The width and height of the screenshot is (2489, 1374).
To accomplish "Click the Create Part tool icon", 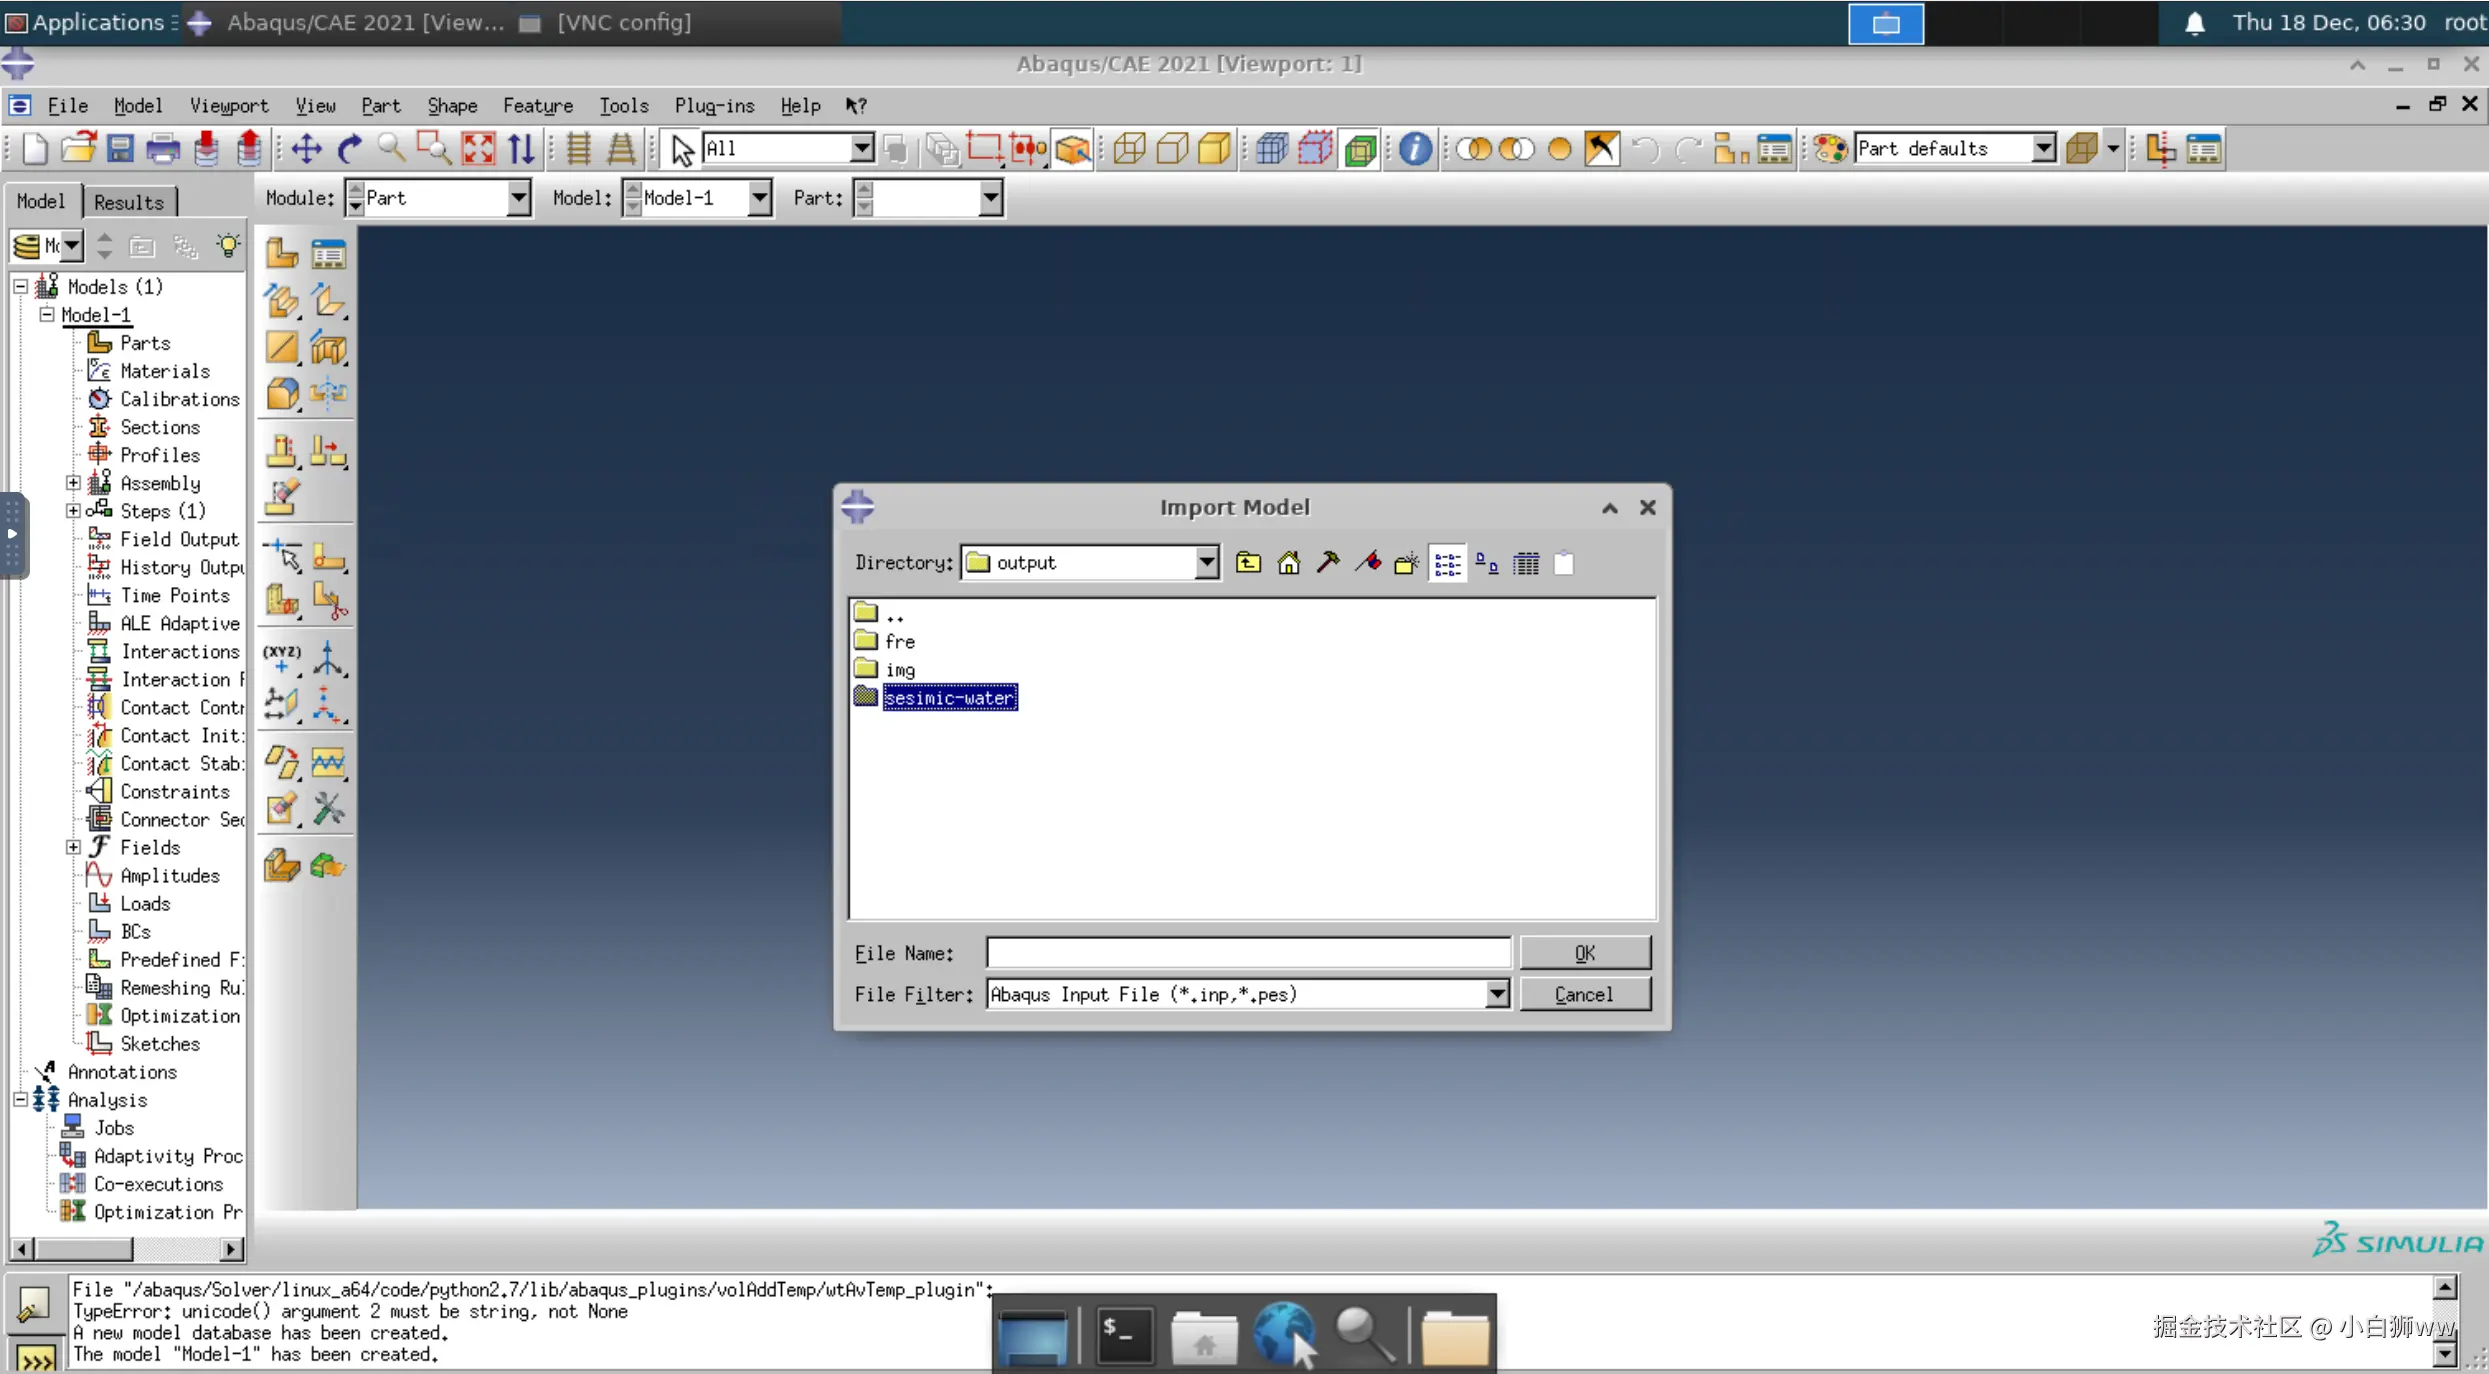I will click(282, 253).
